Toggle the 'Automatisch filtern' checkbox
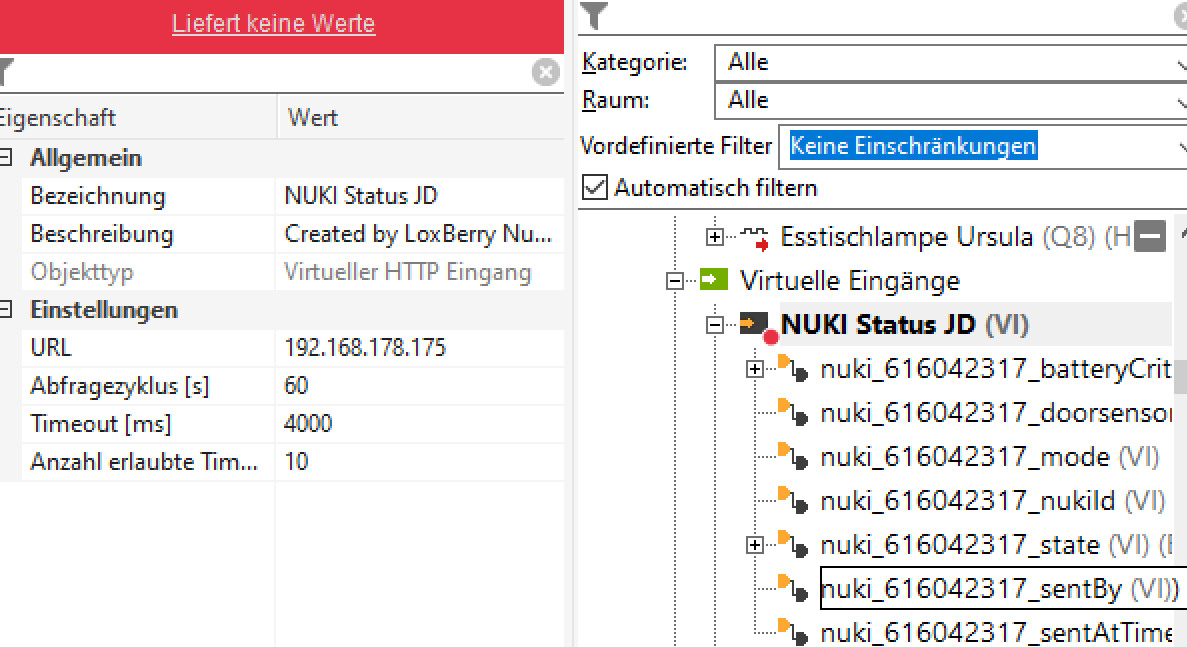Image resolution: width=1187 pixels, height=647 pixels. pos(595,187)
